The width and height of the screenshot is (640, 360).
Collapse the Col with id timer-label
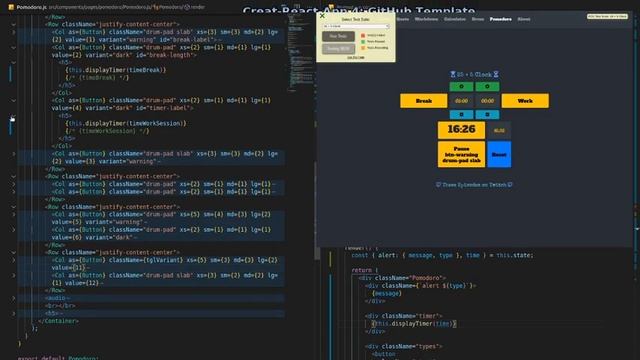[13, 100]
